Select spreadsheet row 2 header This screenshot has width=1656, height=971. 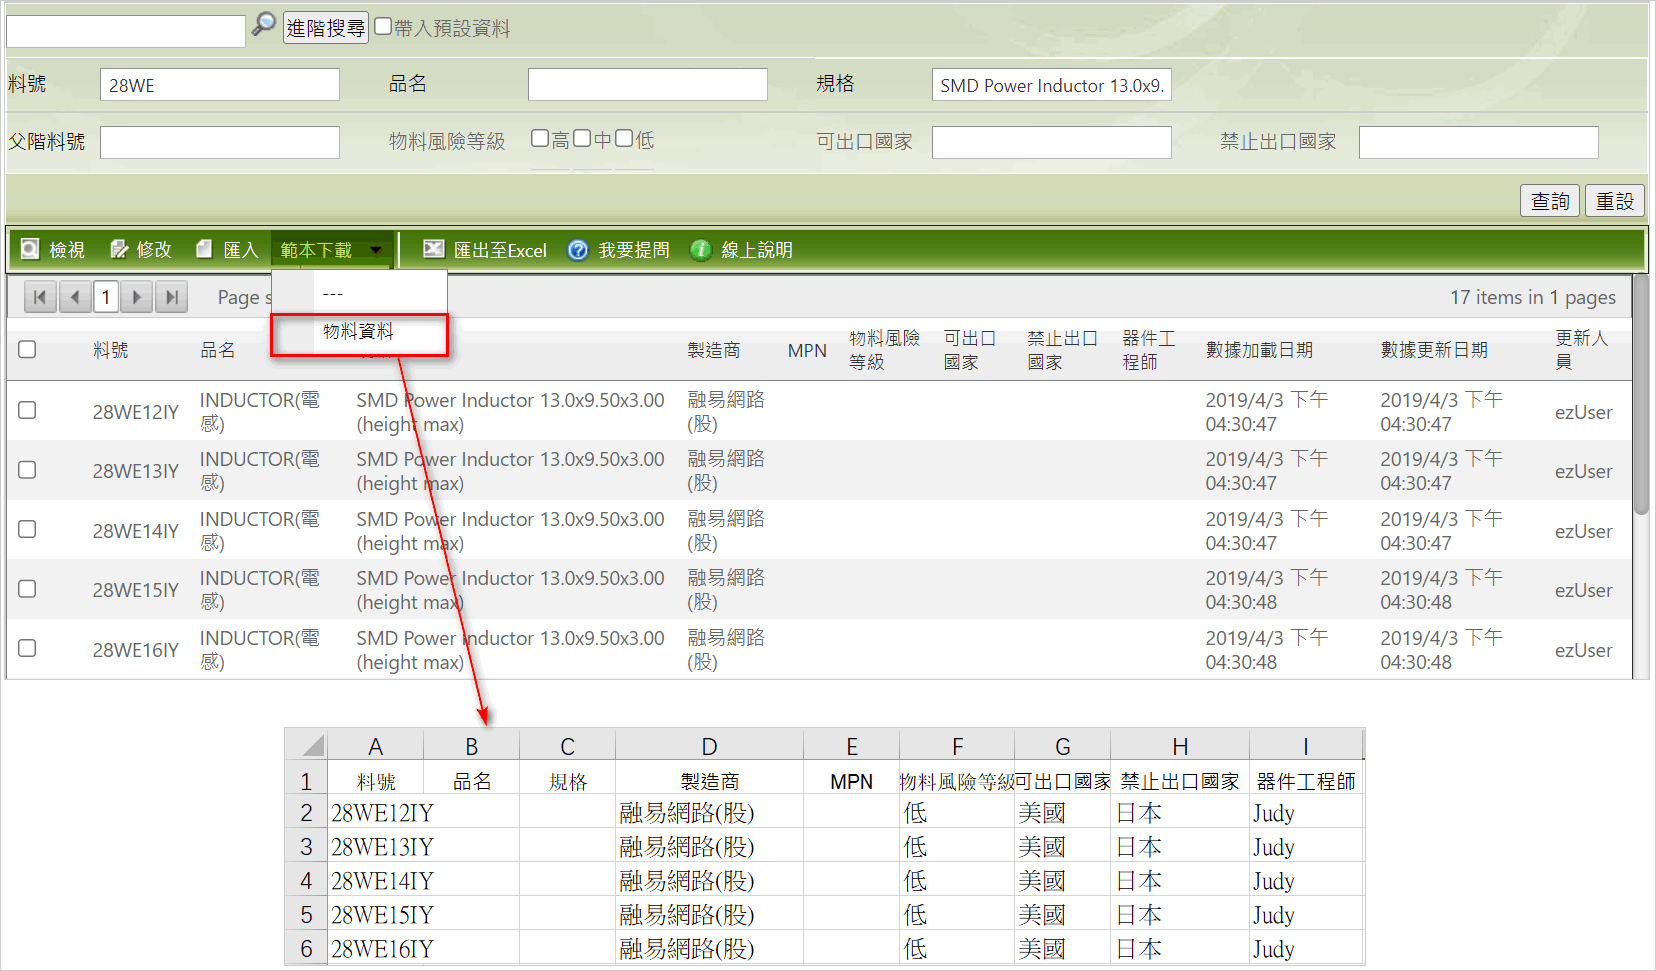pyautogui.click(x=307, y=813)
